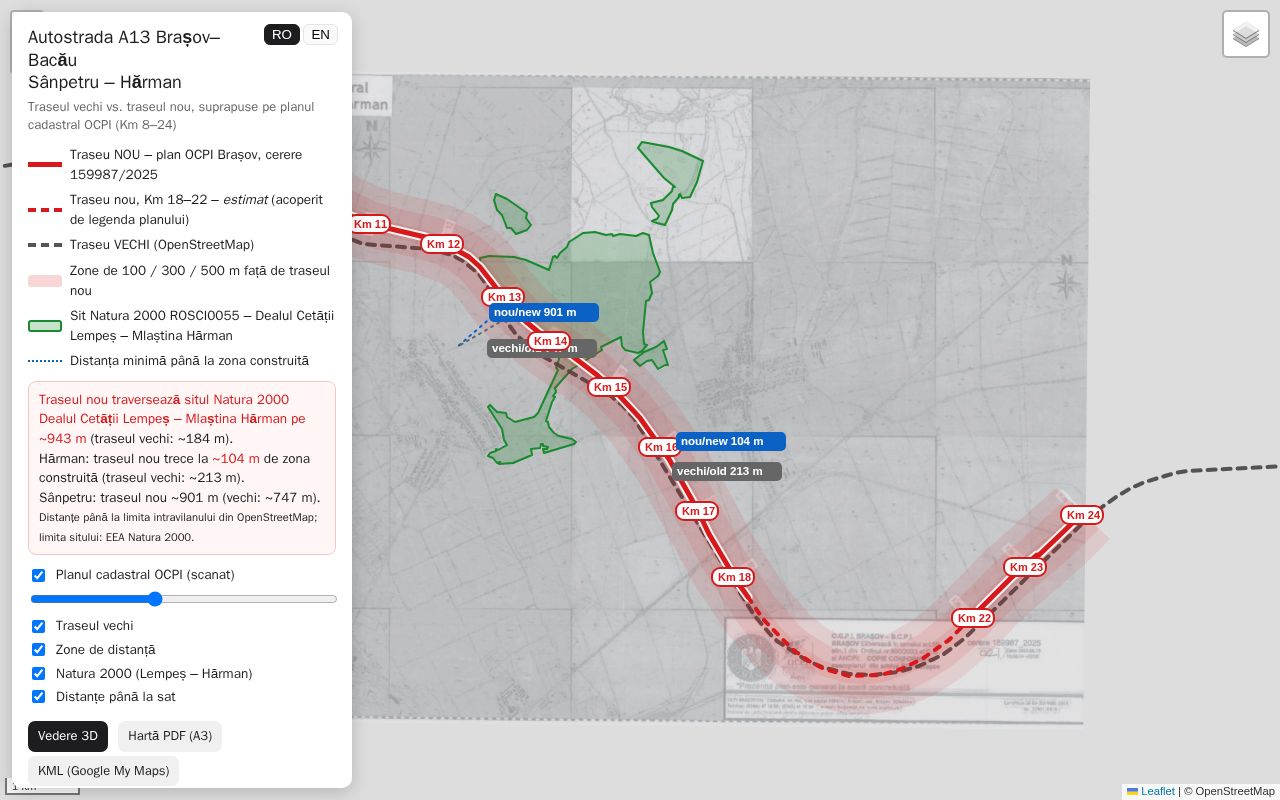Click the Km 15 route marker
This screenshot has height=800, width=1280.
[609, 387]
